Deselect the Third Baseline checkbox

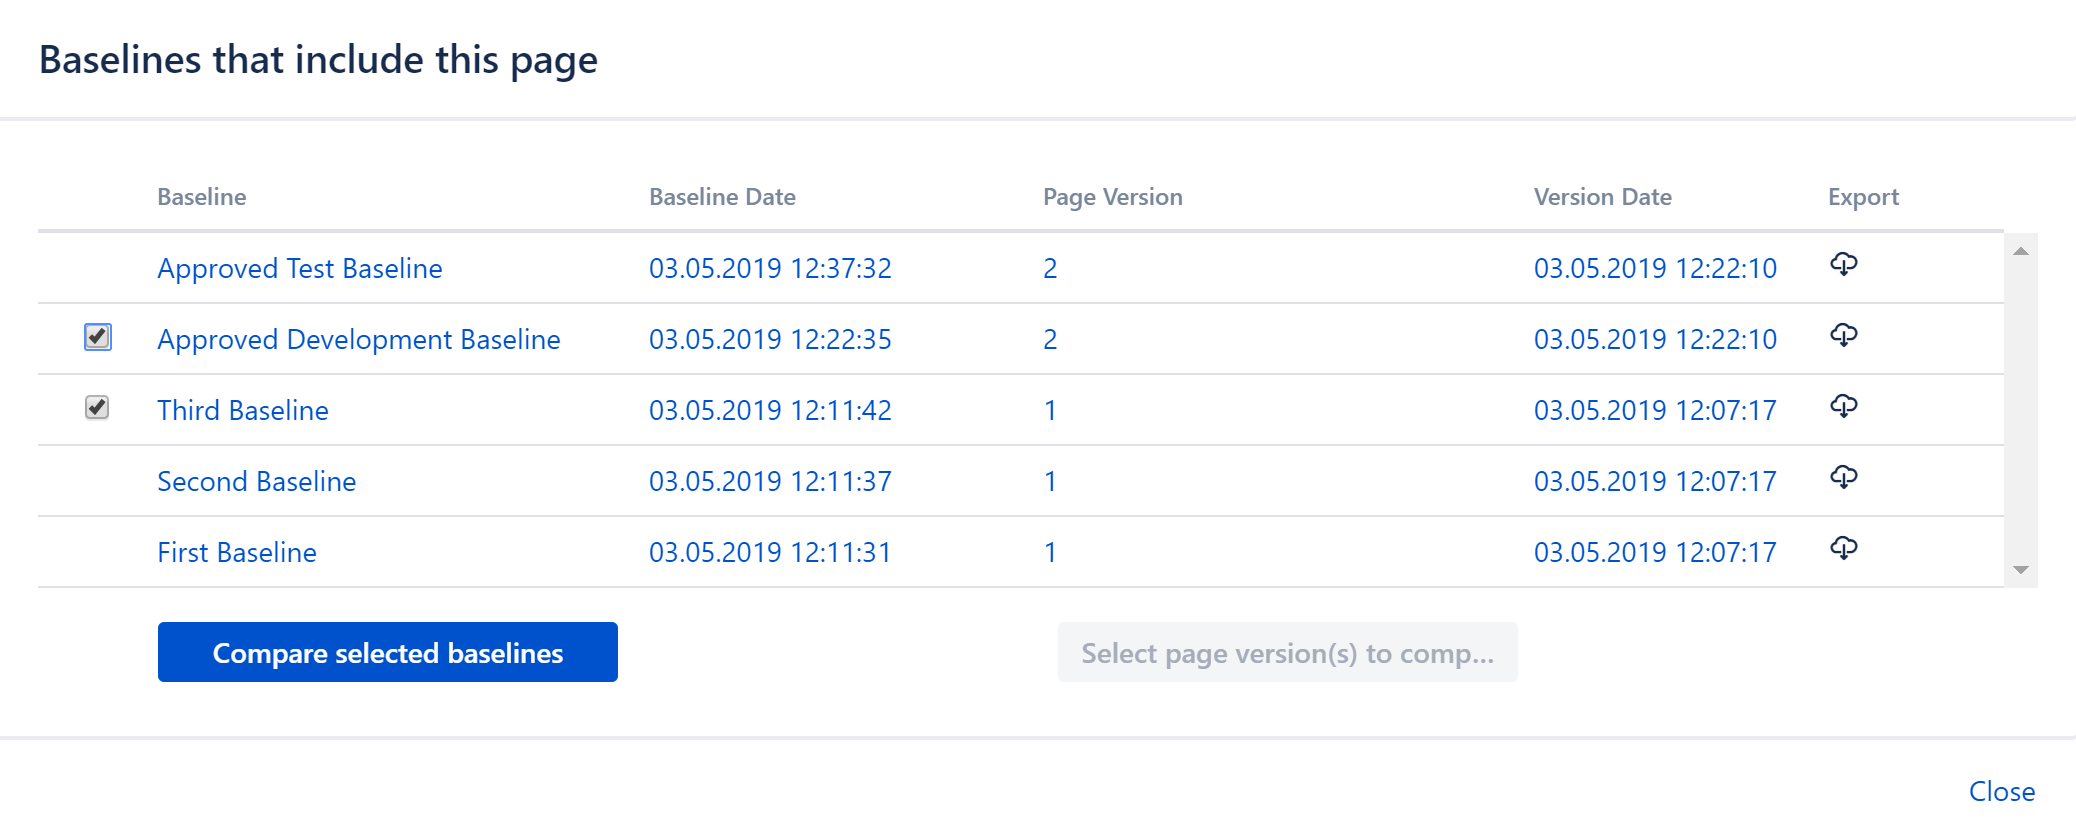97,408
